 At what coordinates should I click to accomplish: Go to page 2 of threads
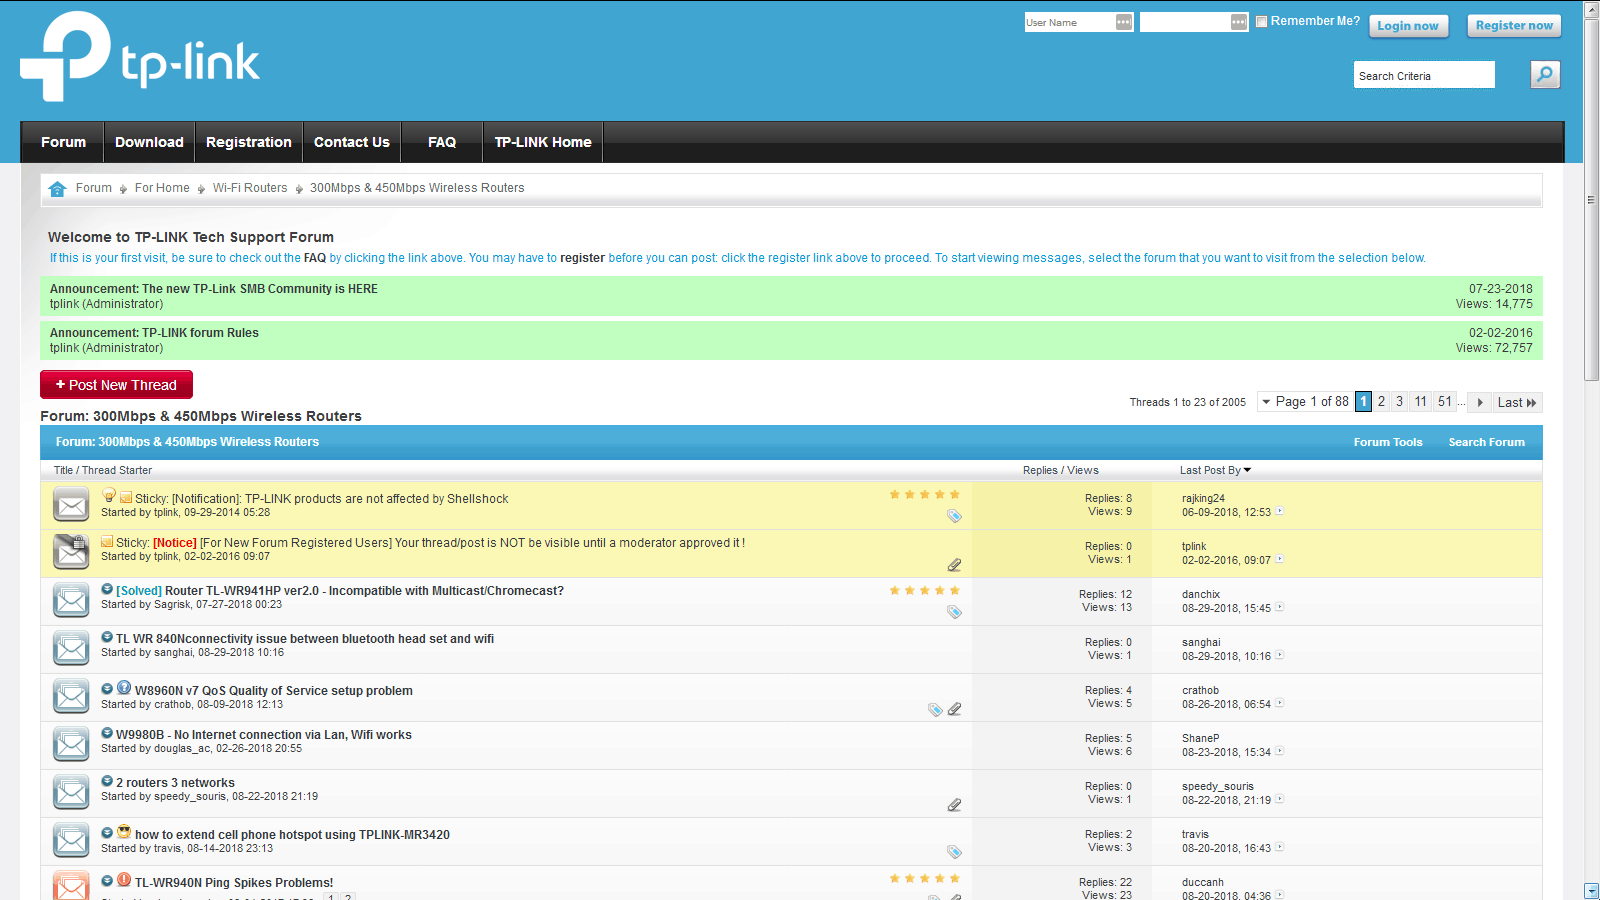pos(1381,401)
